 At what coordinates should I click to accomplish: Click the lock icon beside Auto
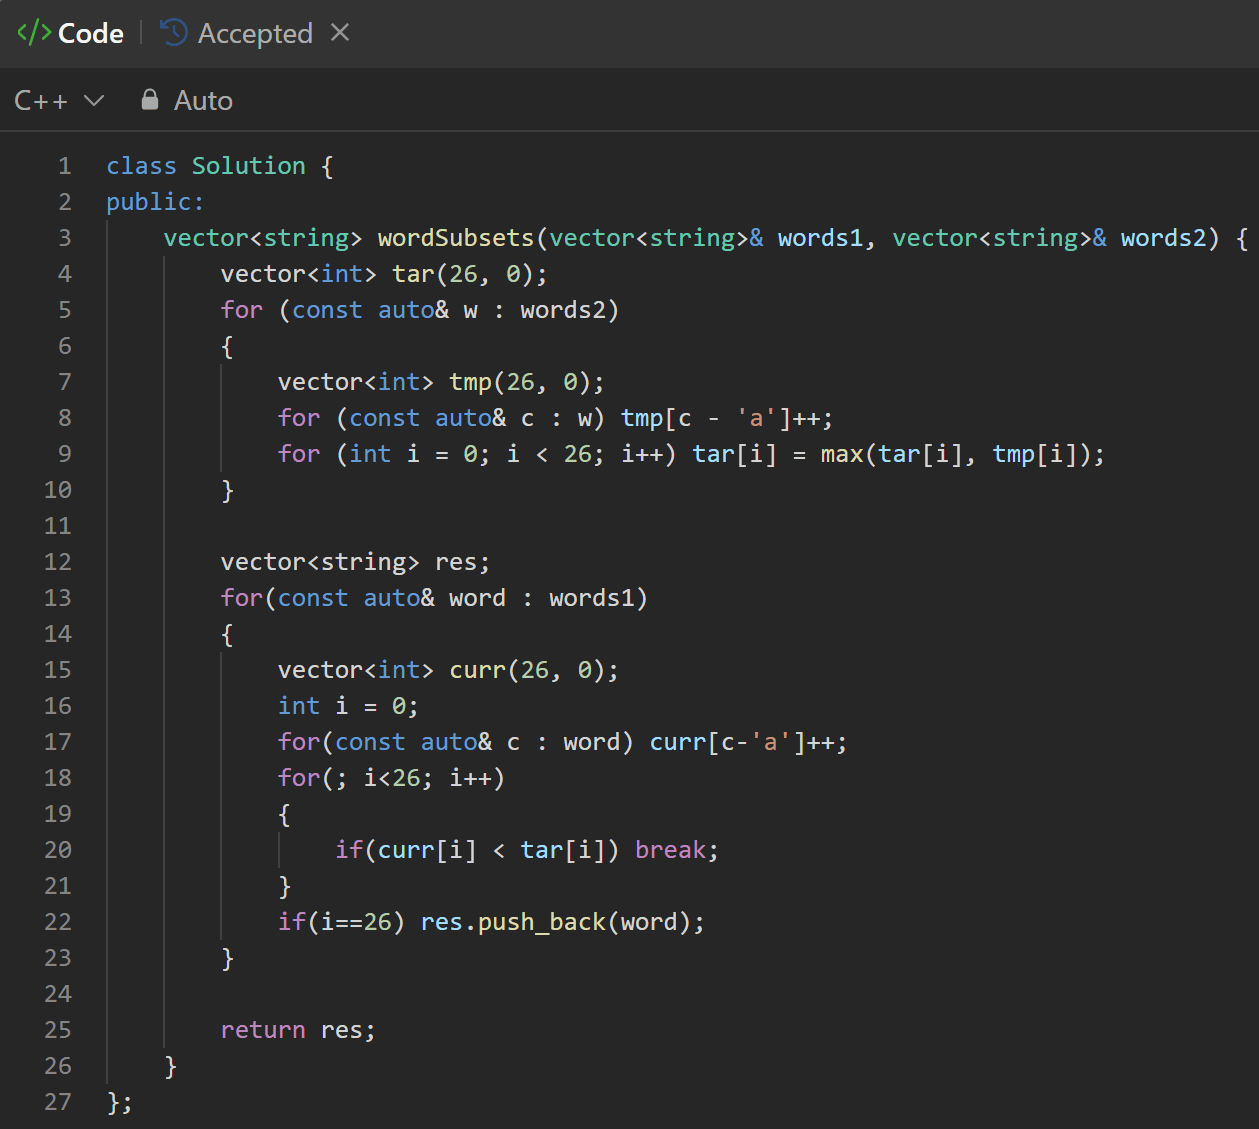click(150, 99)
